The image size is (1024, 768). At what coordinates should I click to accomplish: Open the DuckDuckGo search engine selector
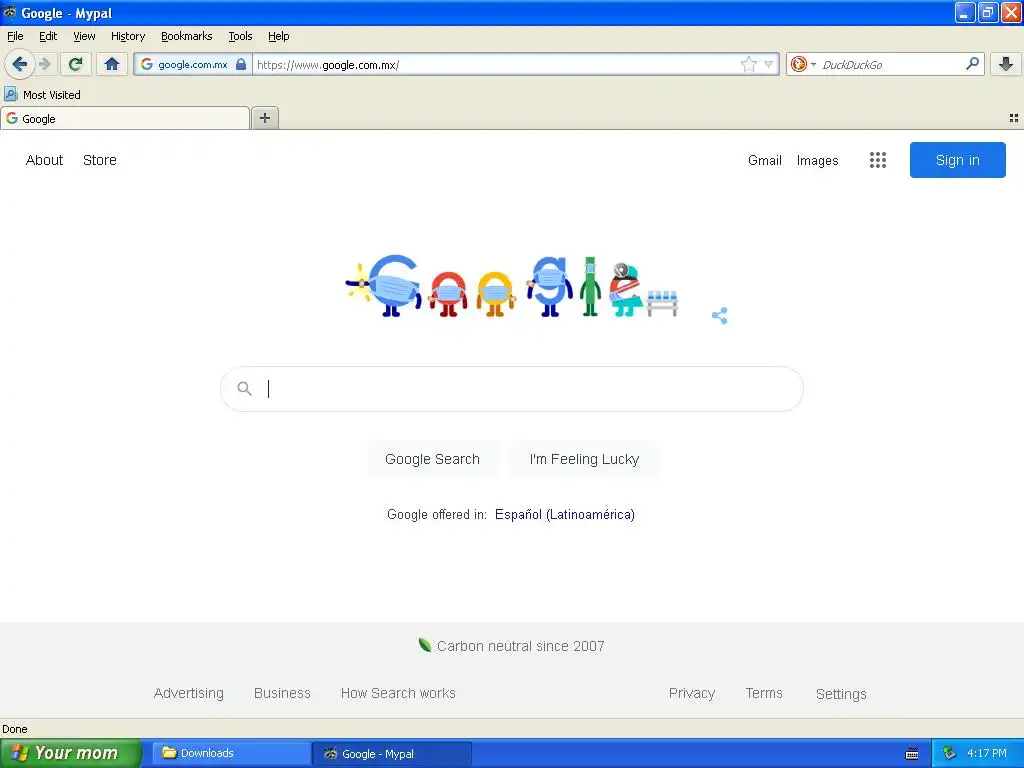tap(803, 64)
